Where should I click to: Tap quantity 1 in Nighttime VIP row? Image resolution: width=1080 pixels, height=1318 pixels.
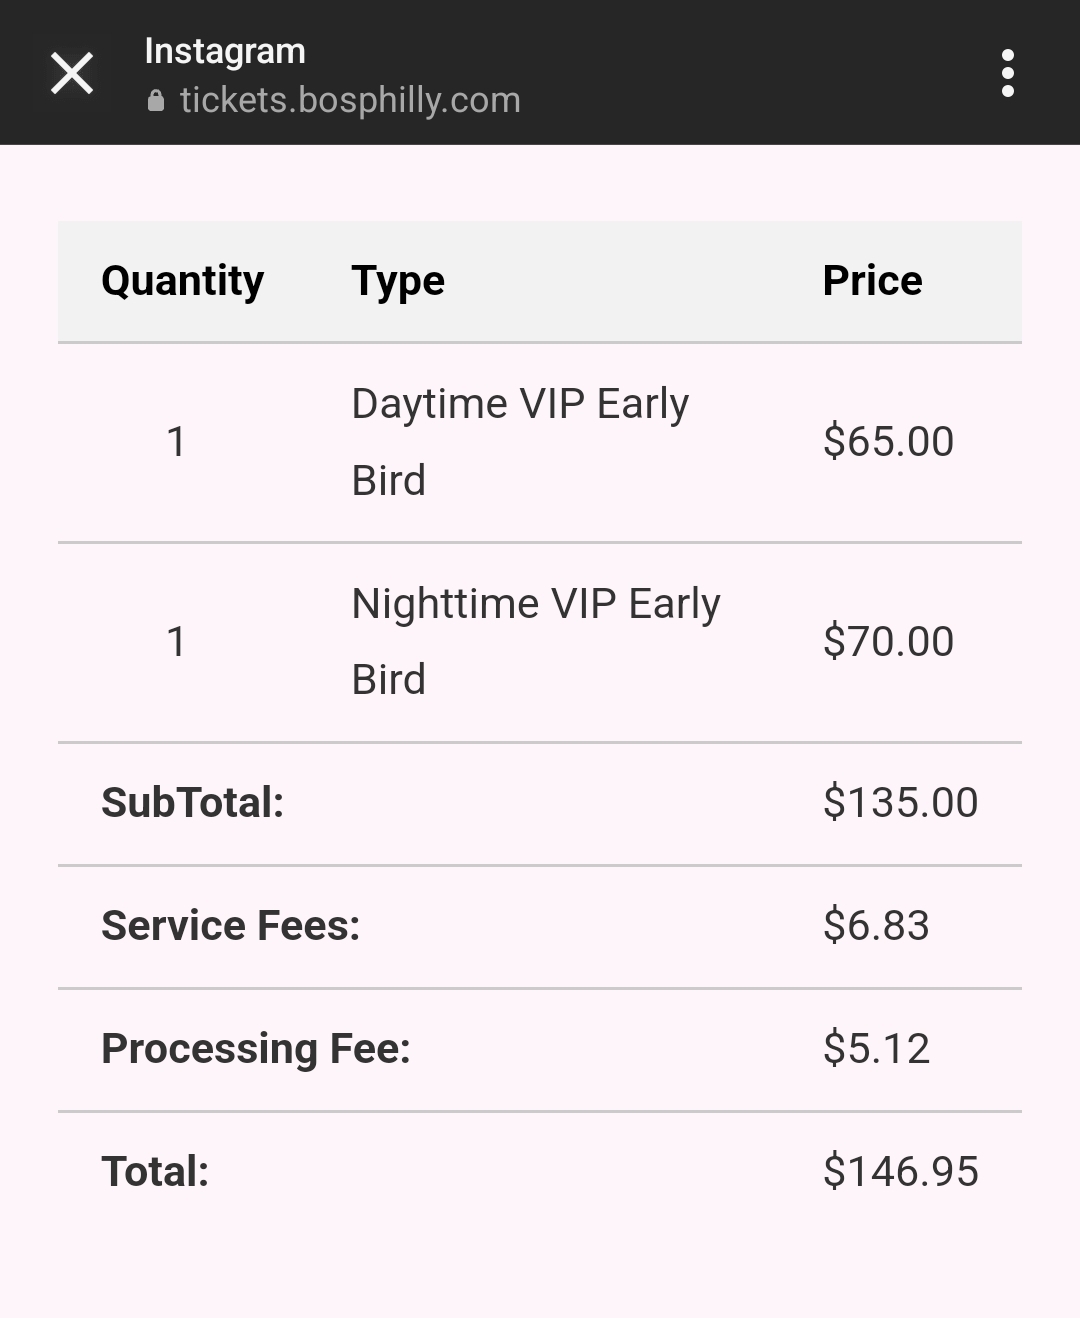176,641
